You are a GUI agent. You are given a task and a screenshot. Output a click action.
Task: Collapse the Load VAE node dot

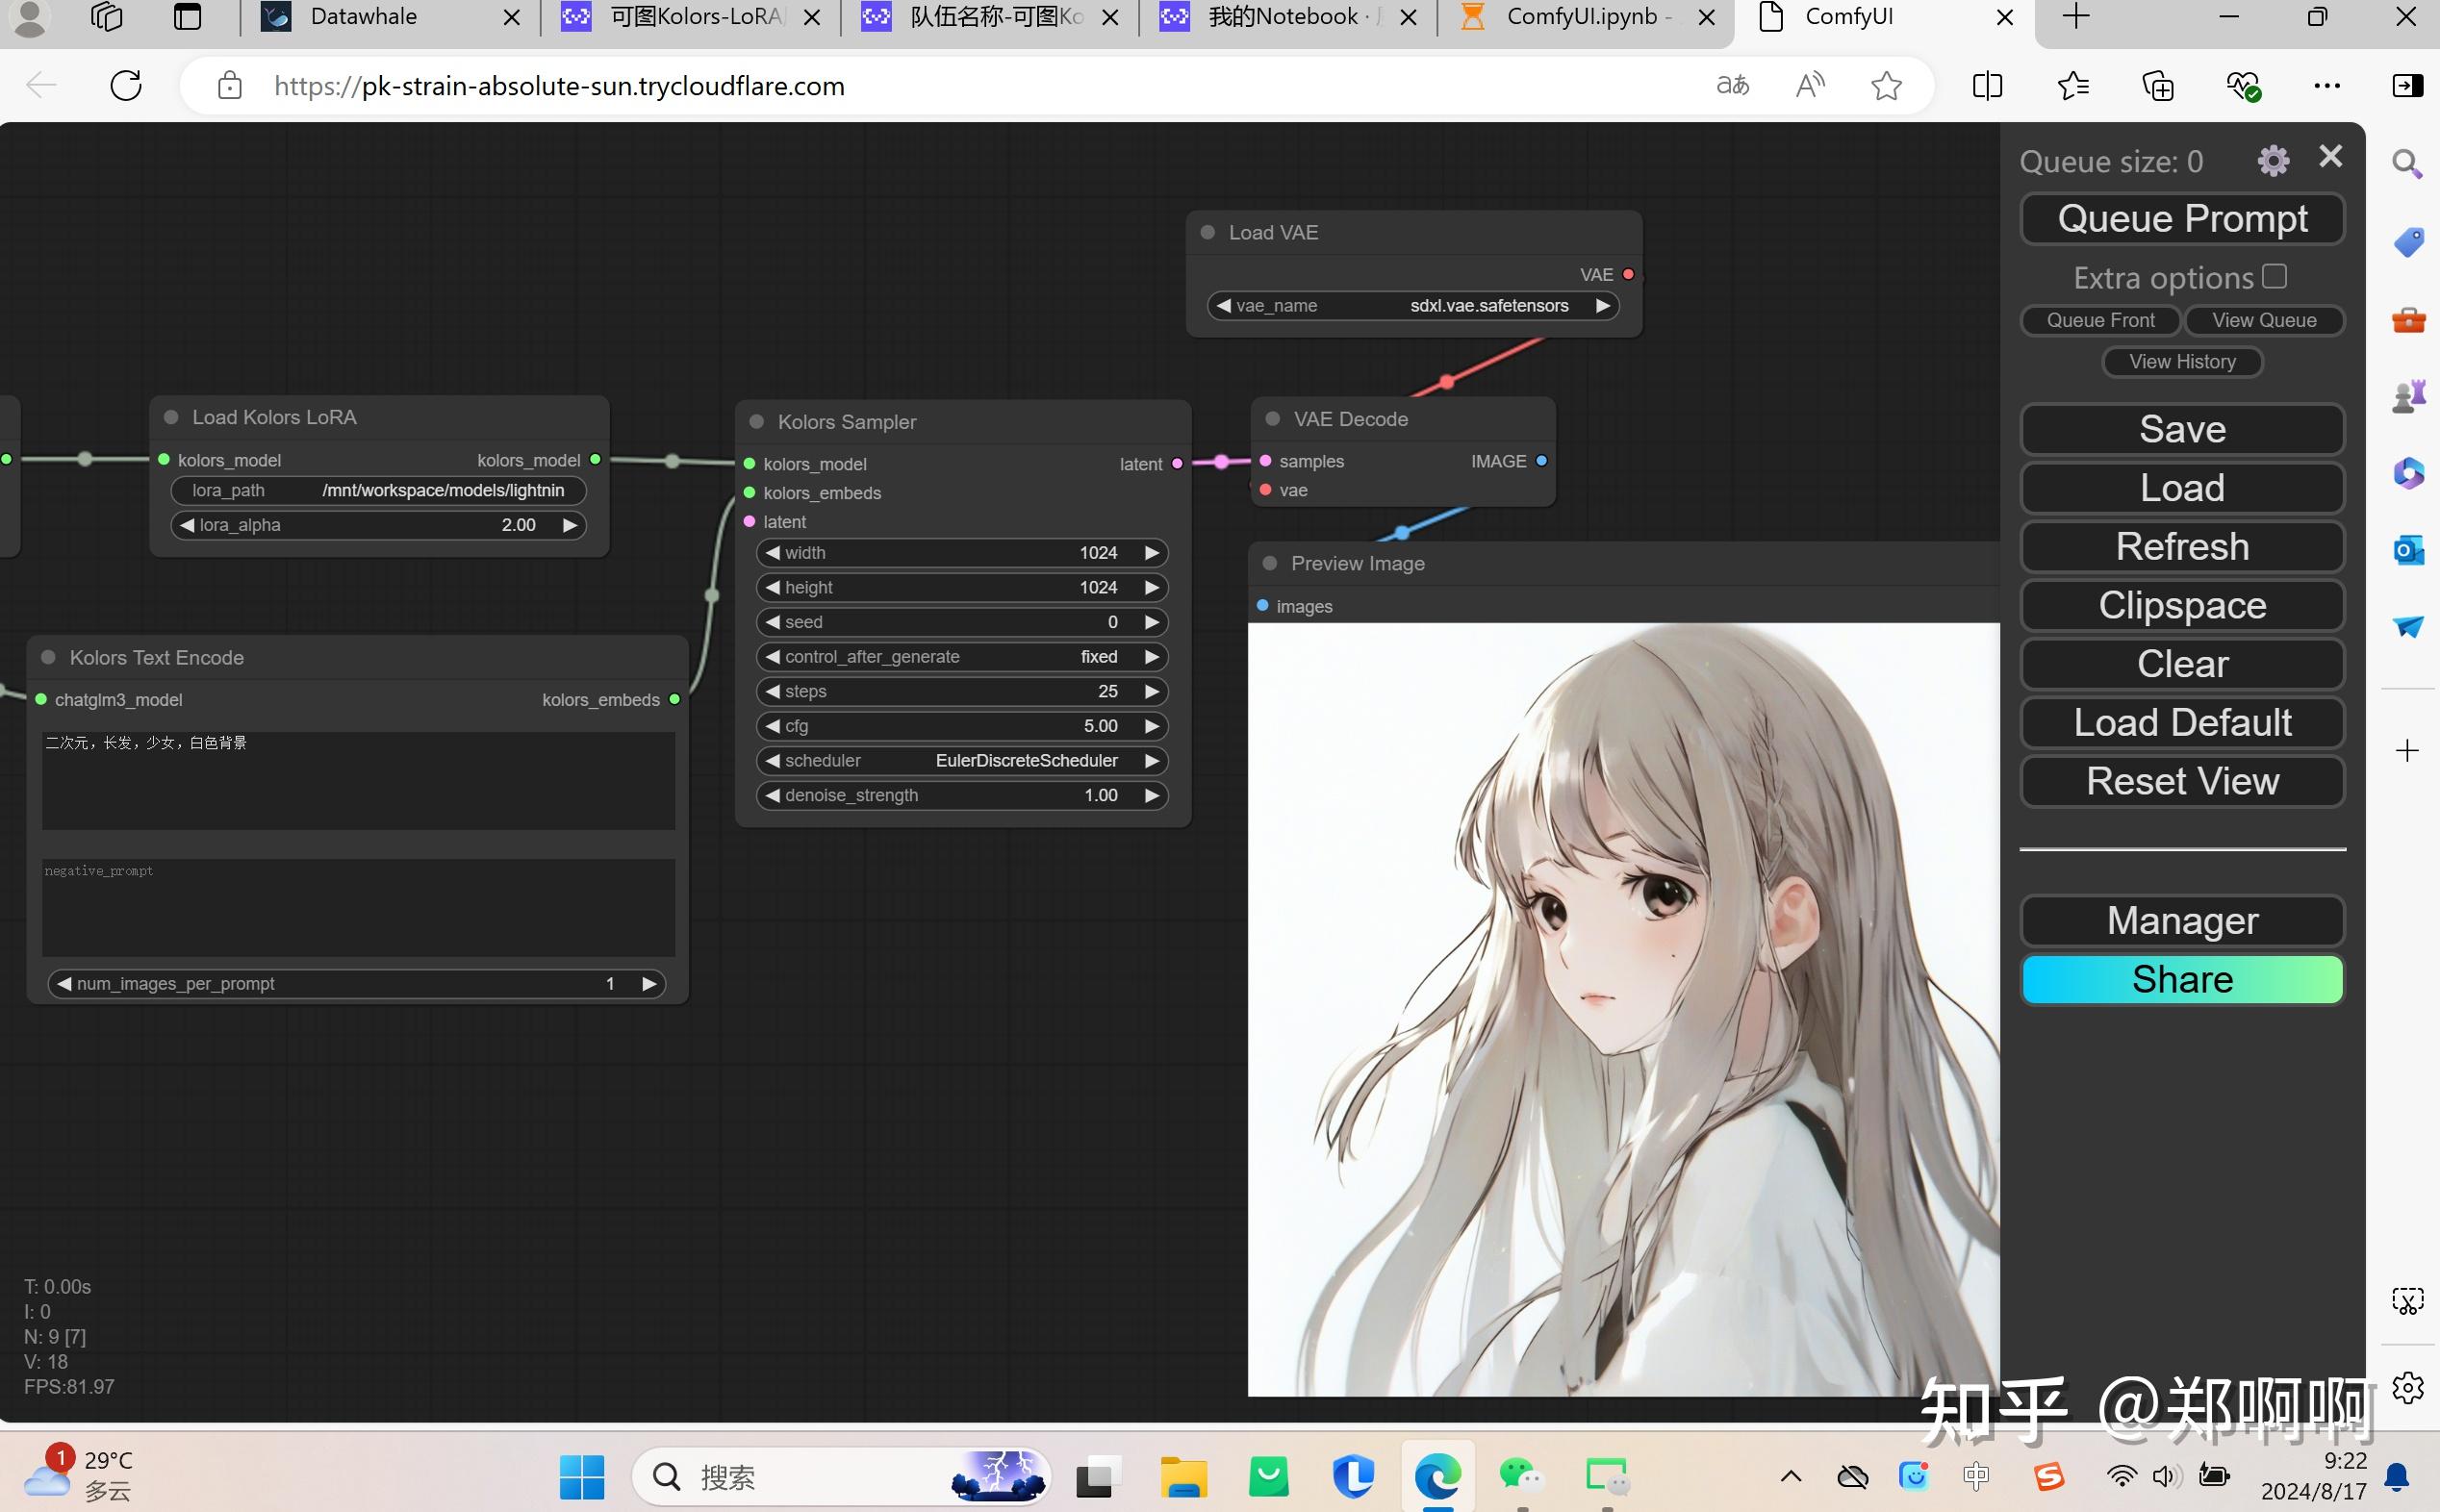[x=1208, y=232]
